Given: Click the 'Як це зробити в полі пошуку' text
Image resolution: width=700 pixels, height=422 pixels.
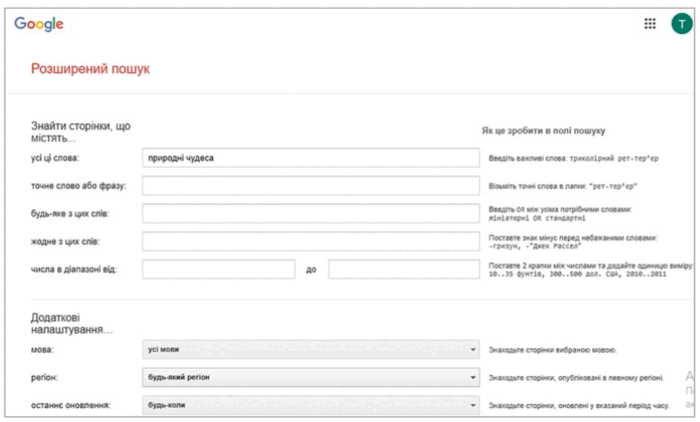Looking at the screenshot, I should coord(543,131).
